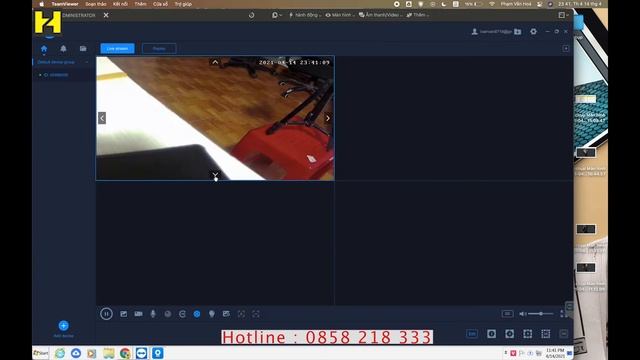
Task: Open the Home icon in sidebar header
Action: [44, 49]
